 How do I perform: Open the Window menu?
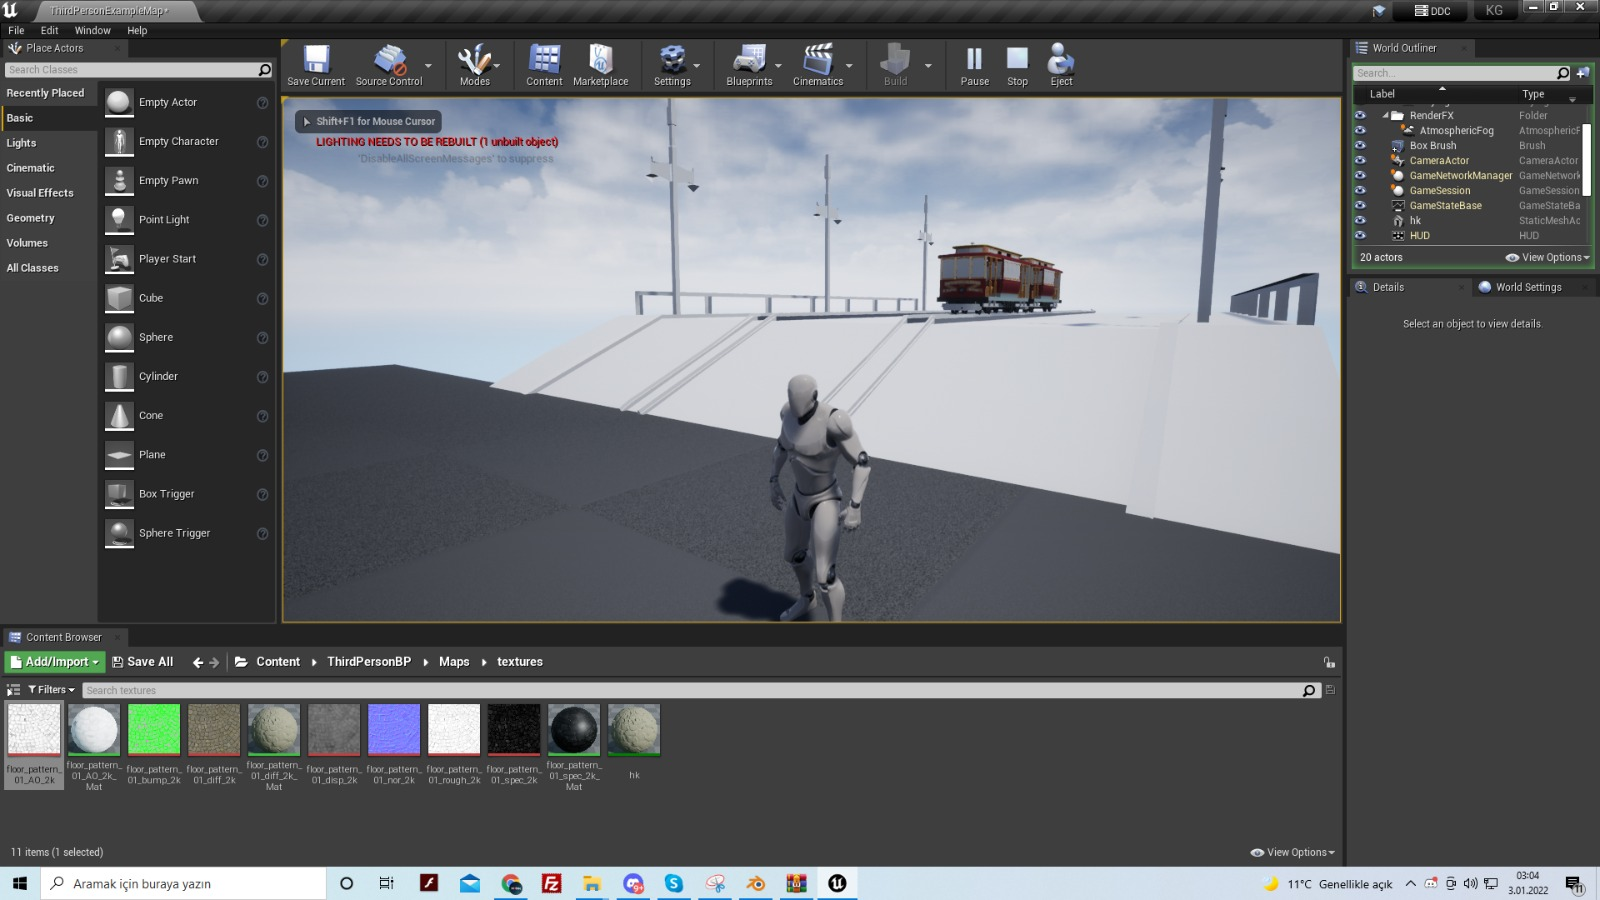point(92,30)
